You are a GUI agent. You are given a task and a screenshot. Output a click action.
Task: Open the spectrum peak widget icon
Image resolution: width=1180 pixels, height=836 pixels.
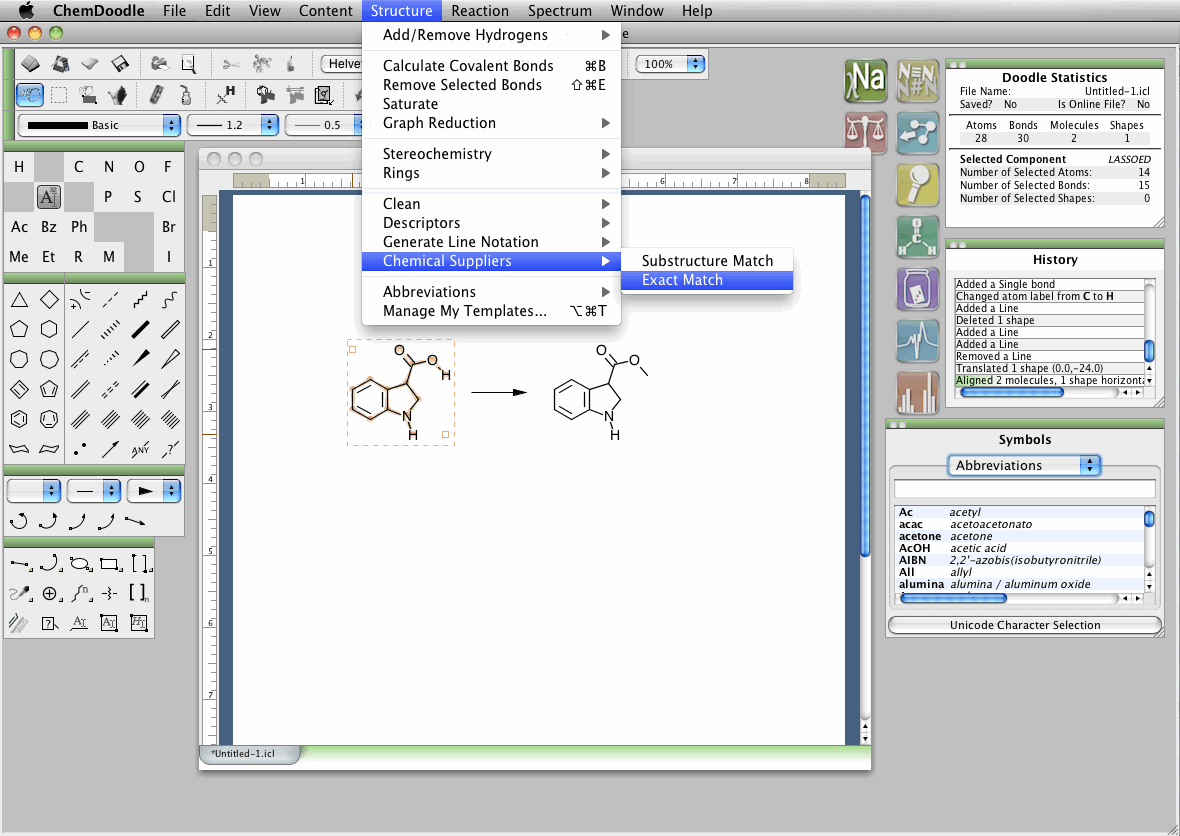[917, 339]
